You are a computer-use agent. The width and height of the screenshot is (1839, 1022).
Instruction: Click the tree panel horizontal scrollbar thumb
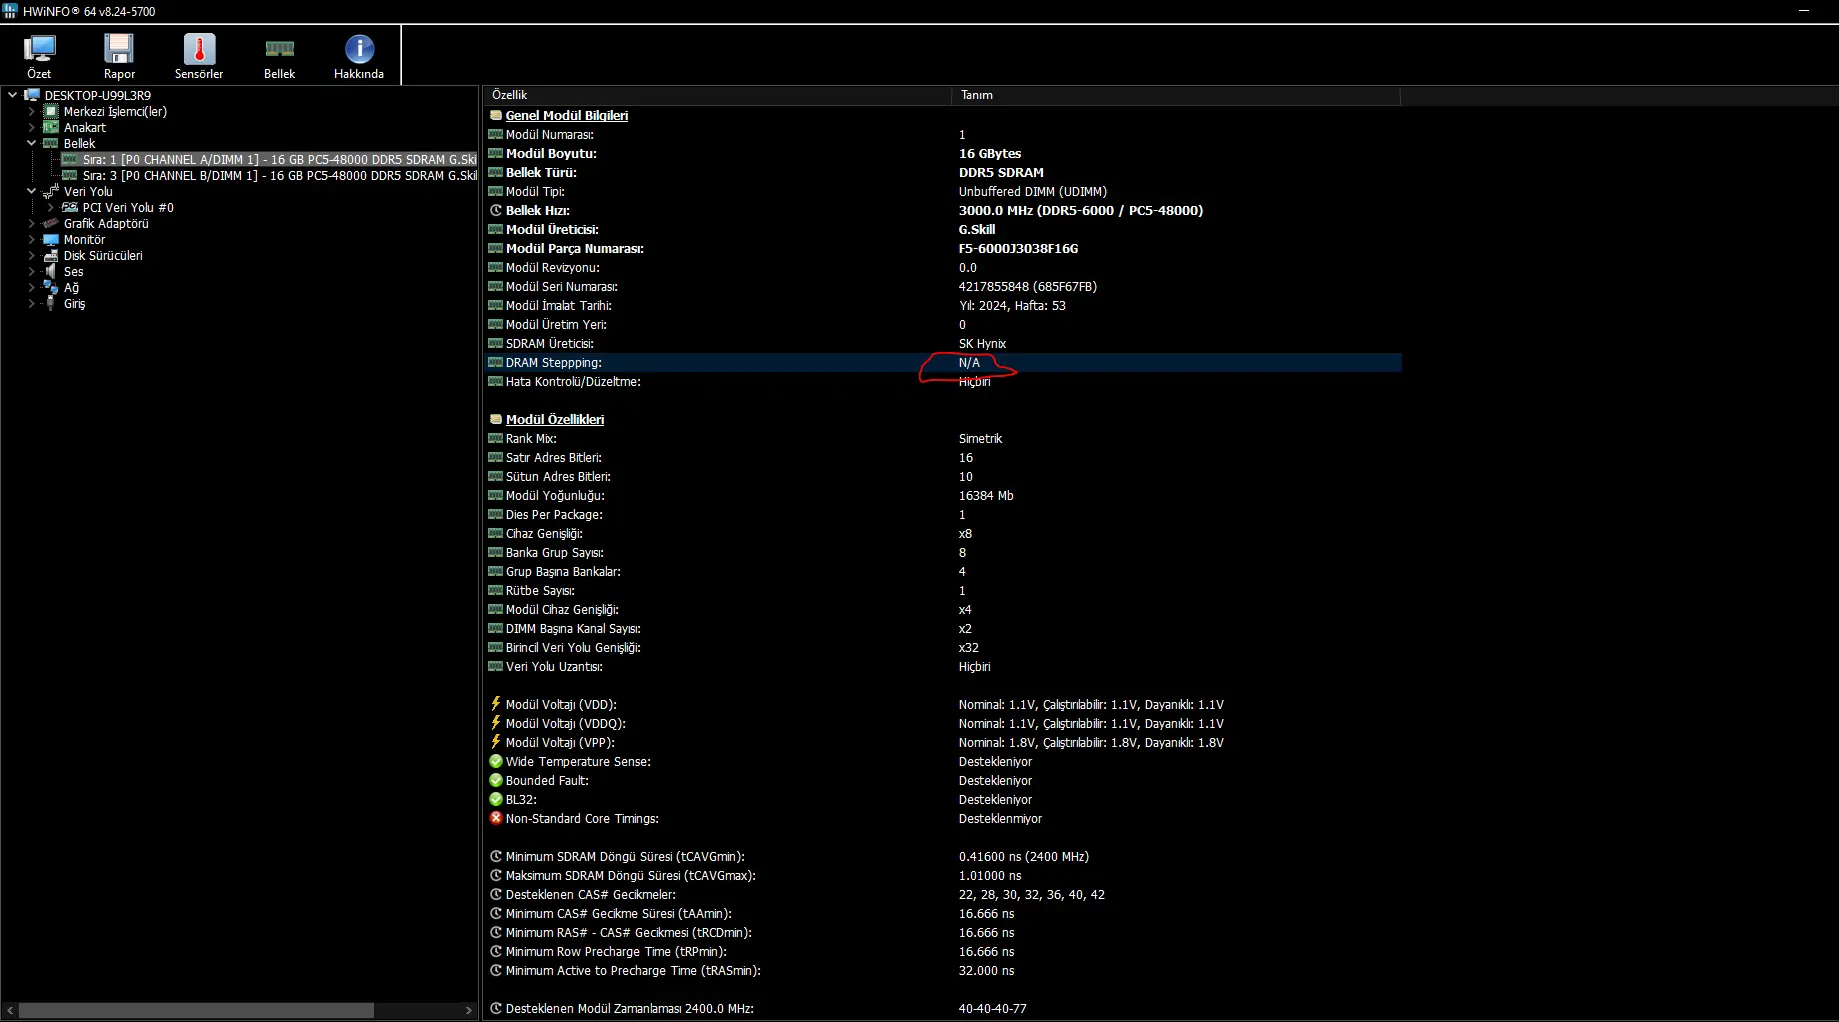[196, 1010]
